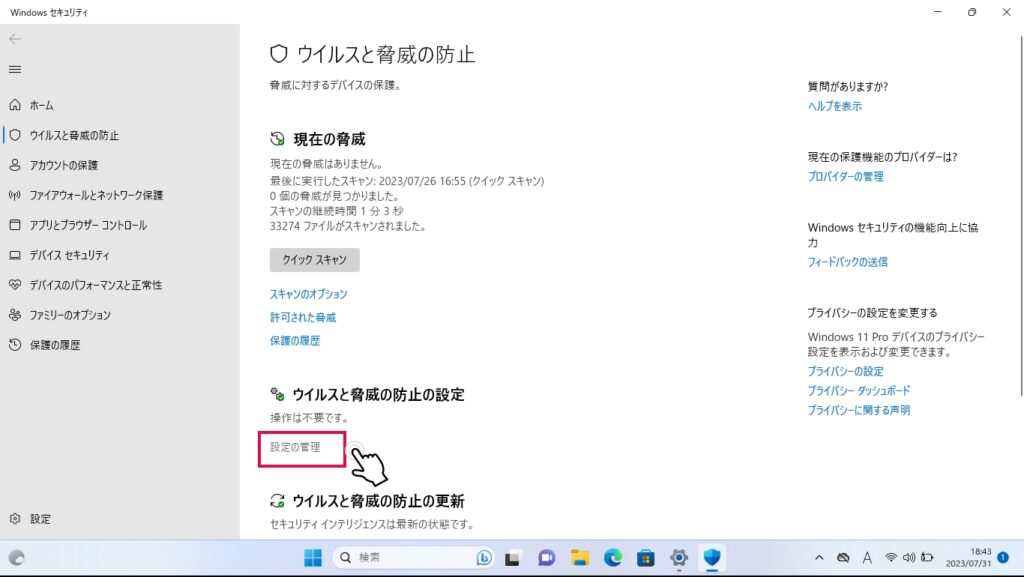Open デバイス セキュリティ from sidebar
This screenshot has height=577, width=1024.
click(x=69, y=255)
